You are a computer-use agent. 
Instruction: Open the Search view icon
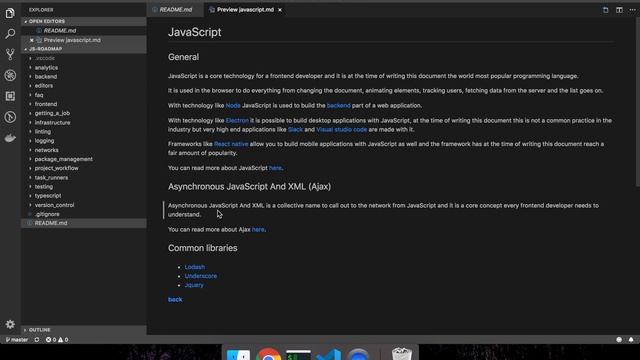10,33
